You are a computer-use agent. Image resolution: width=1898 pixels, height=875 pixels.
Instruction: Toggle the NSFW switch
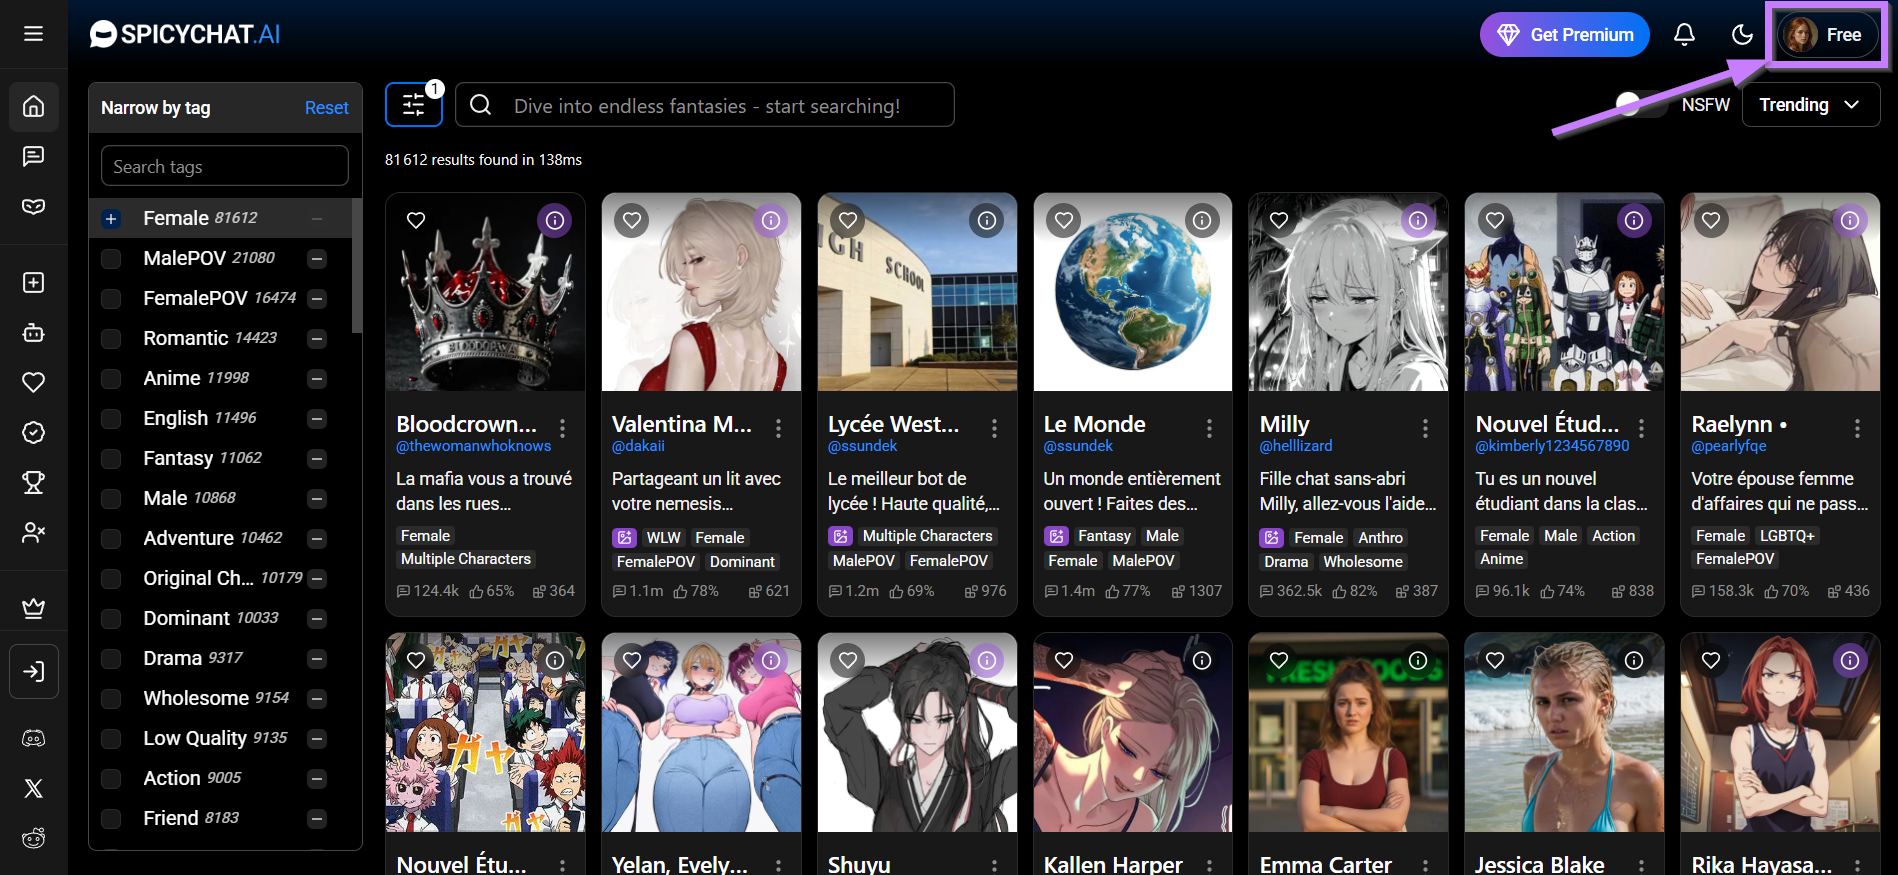tap(1640, 104)
